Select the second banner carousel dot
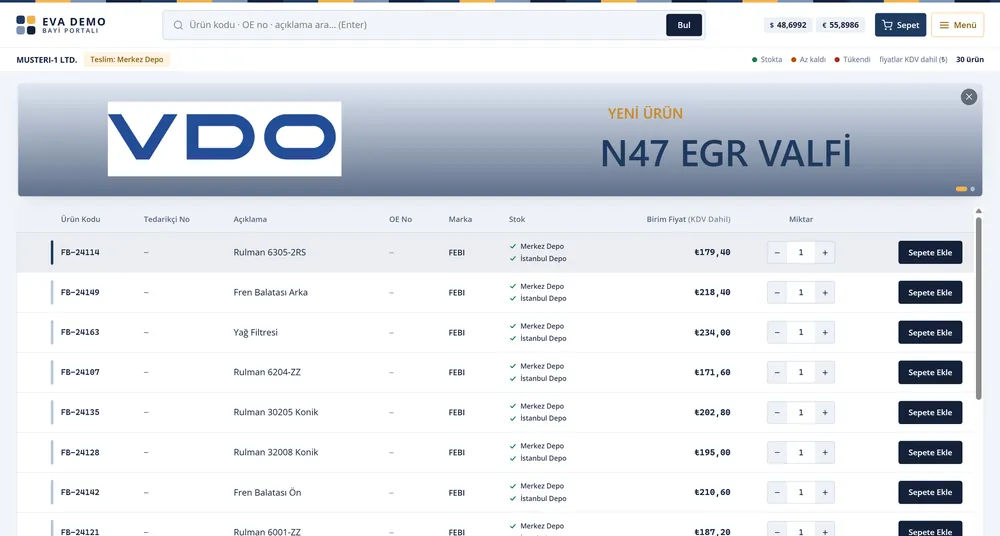The width and height of the screenshot is (1000, 536). pyautogui.click(x=973, y=189)
